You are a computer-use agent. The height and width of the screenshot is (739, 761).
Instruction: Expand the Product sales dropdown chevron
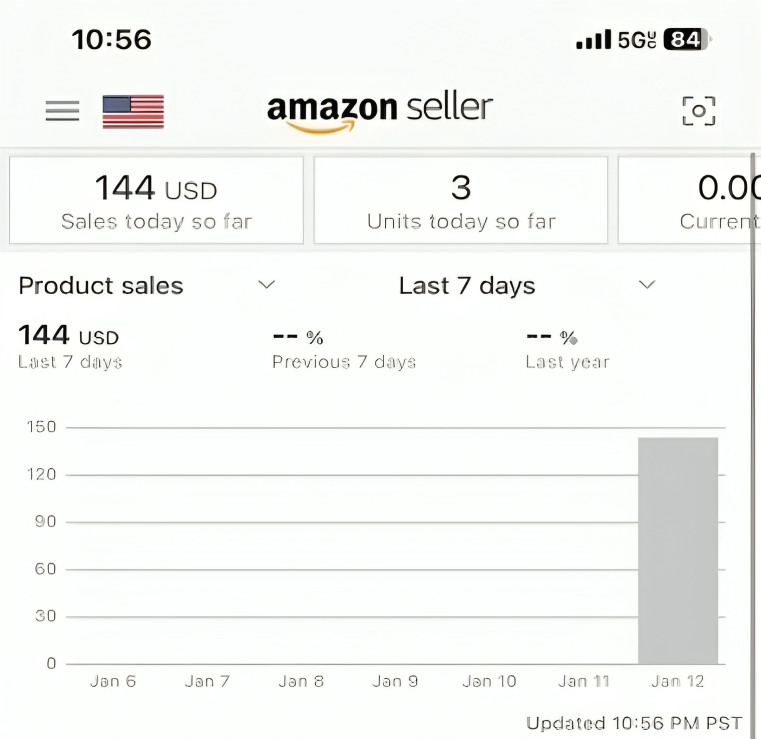[x=266, y=284]
